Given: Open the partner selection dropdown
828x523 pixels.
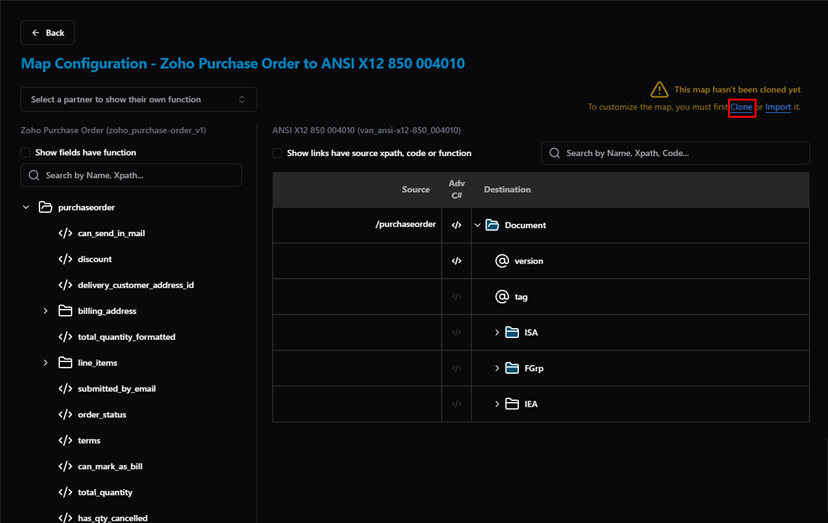Looking at the screenshot, I should [138, 99].
